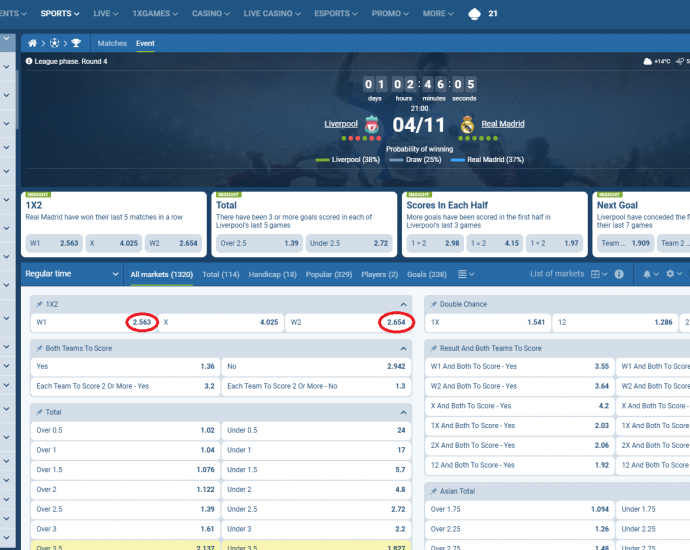Click the spade icon in top navigation

pyautogui.click(x=474, y=14)
